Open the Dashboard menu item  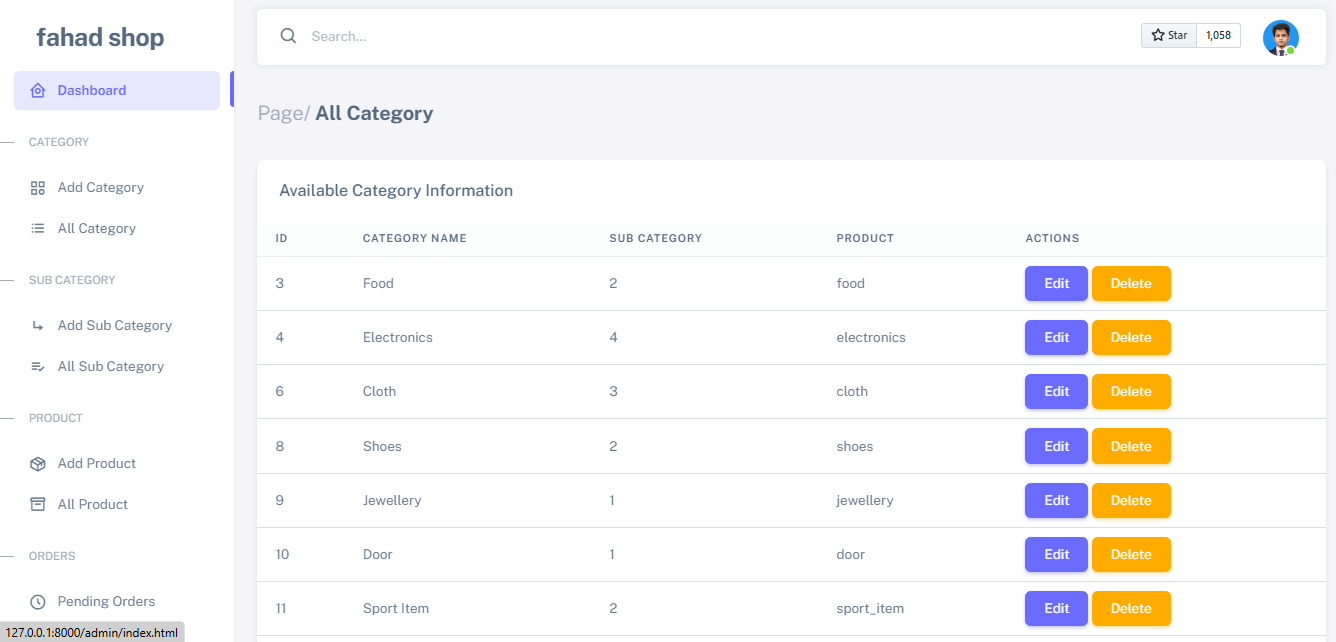click(117, 90)
